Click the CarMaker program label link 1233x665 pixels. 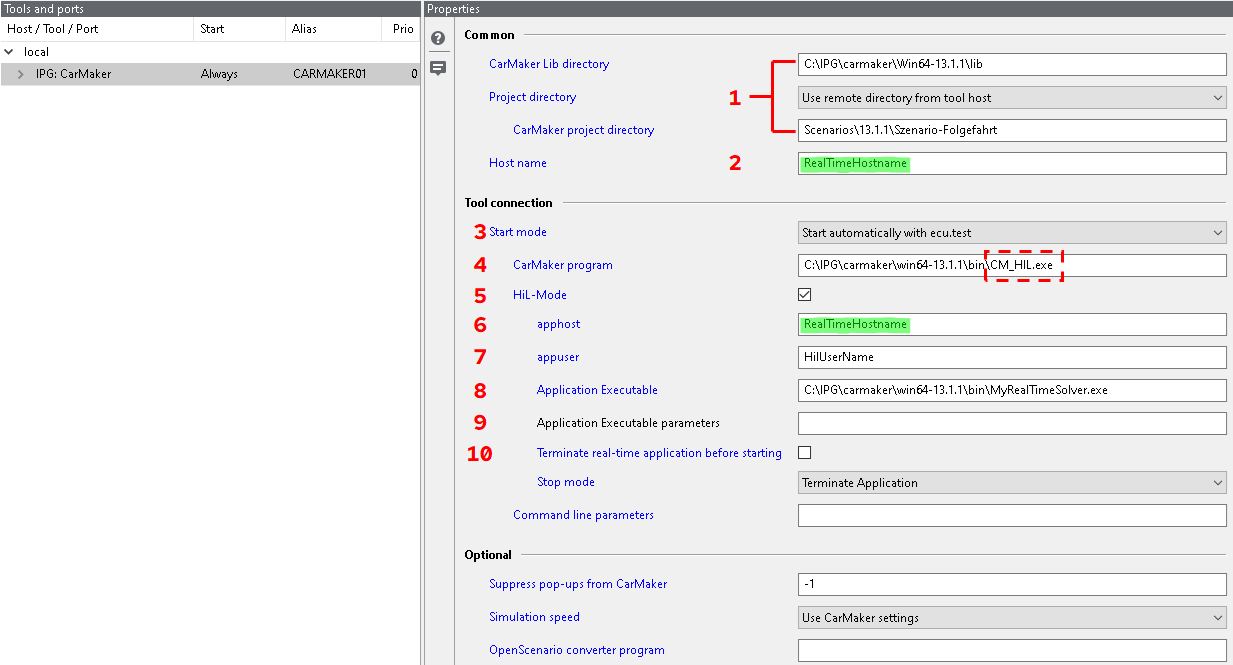(x=563, y=265)
